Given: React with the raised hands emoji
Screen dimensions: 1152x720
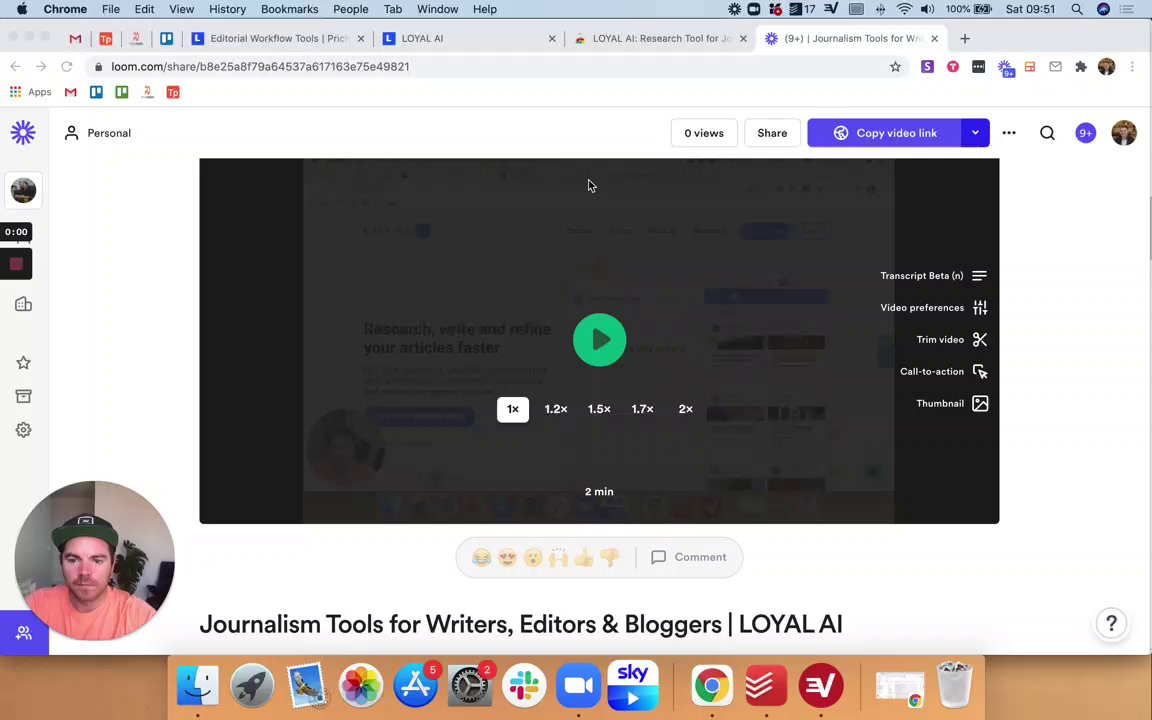Looking at the screenshot, I should (558, 558).
